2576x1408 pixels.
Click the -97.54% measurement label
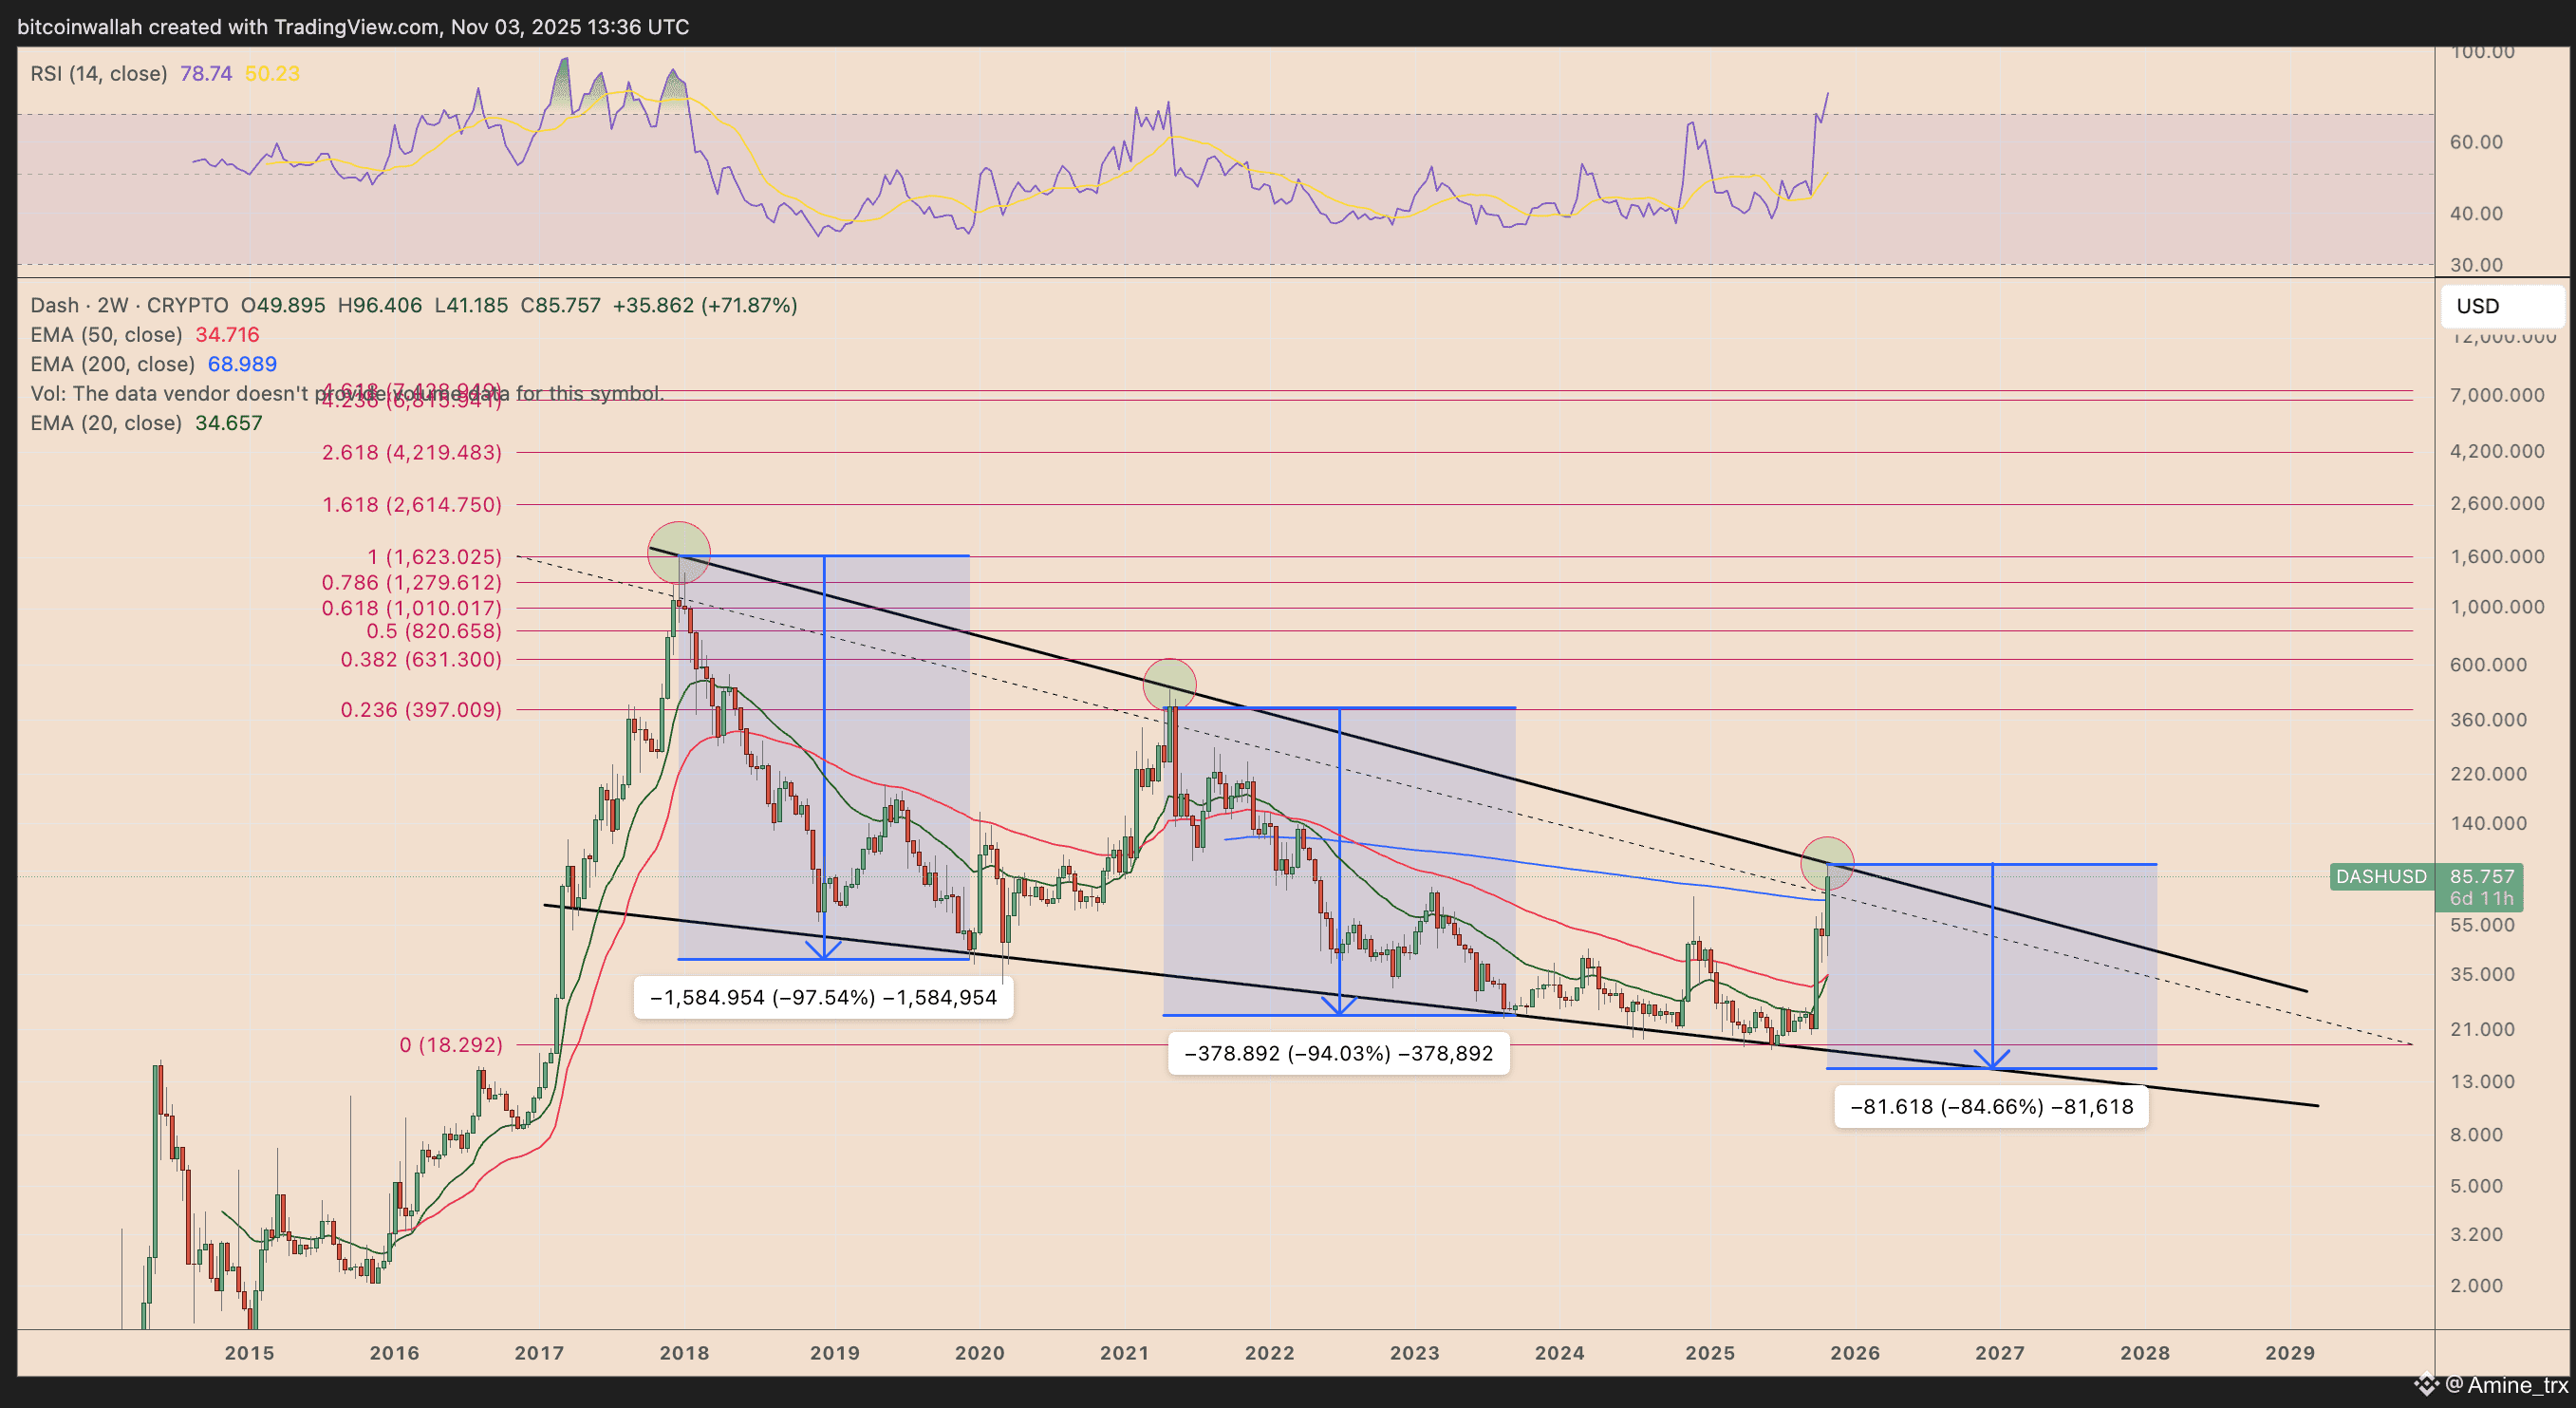click(x=823, y=998)
